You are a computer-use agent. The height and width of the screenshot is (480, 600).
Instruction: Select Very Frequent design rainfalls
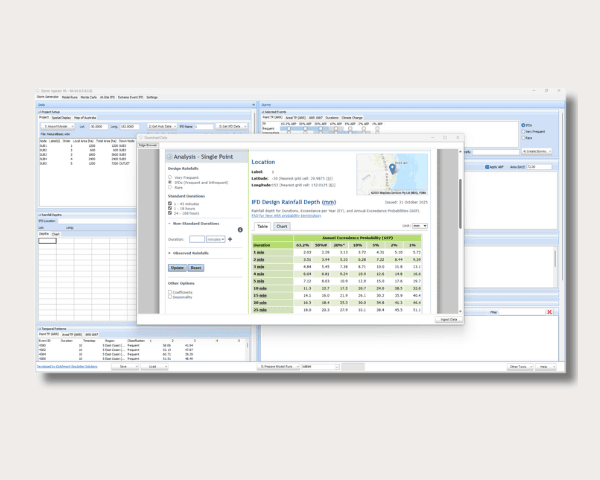pyautogui.click(x=171, y=178)
